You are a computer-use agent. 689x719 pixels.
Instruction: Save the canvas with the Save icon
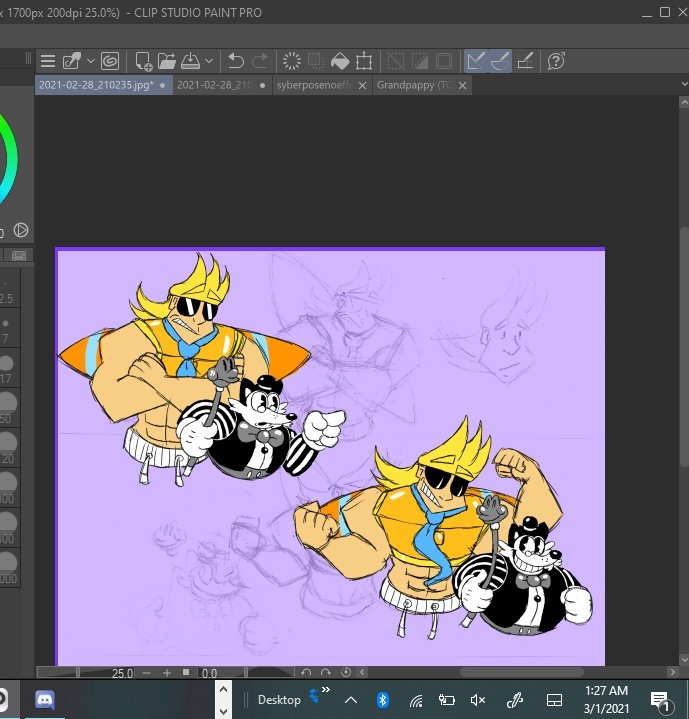(190, 61)
